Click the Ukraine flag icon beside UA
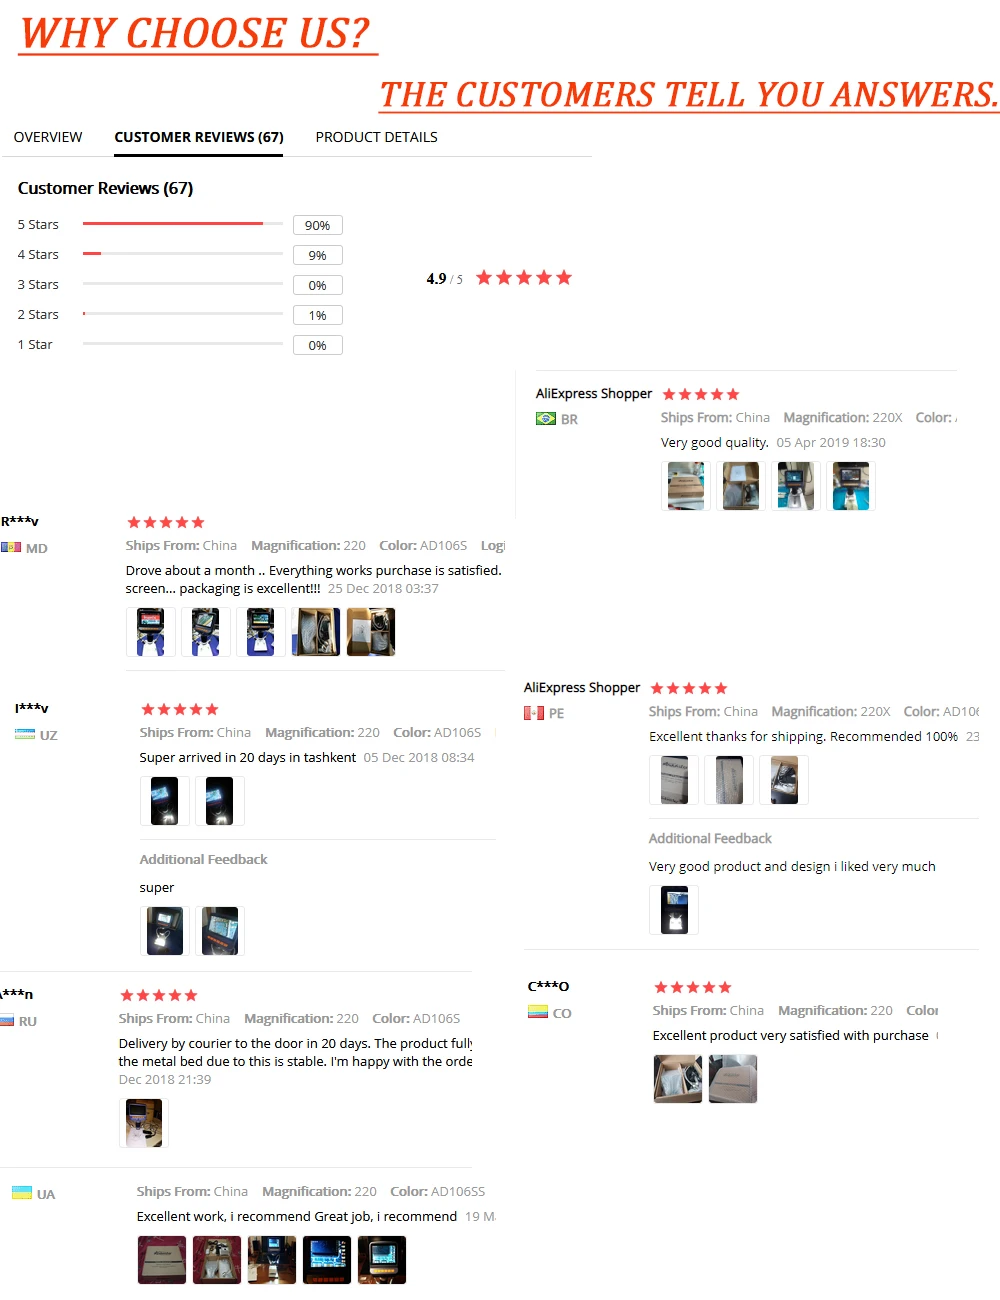 coord(22,1193)
